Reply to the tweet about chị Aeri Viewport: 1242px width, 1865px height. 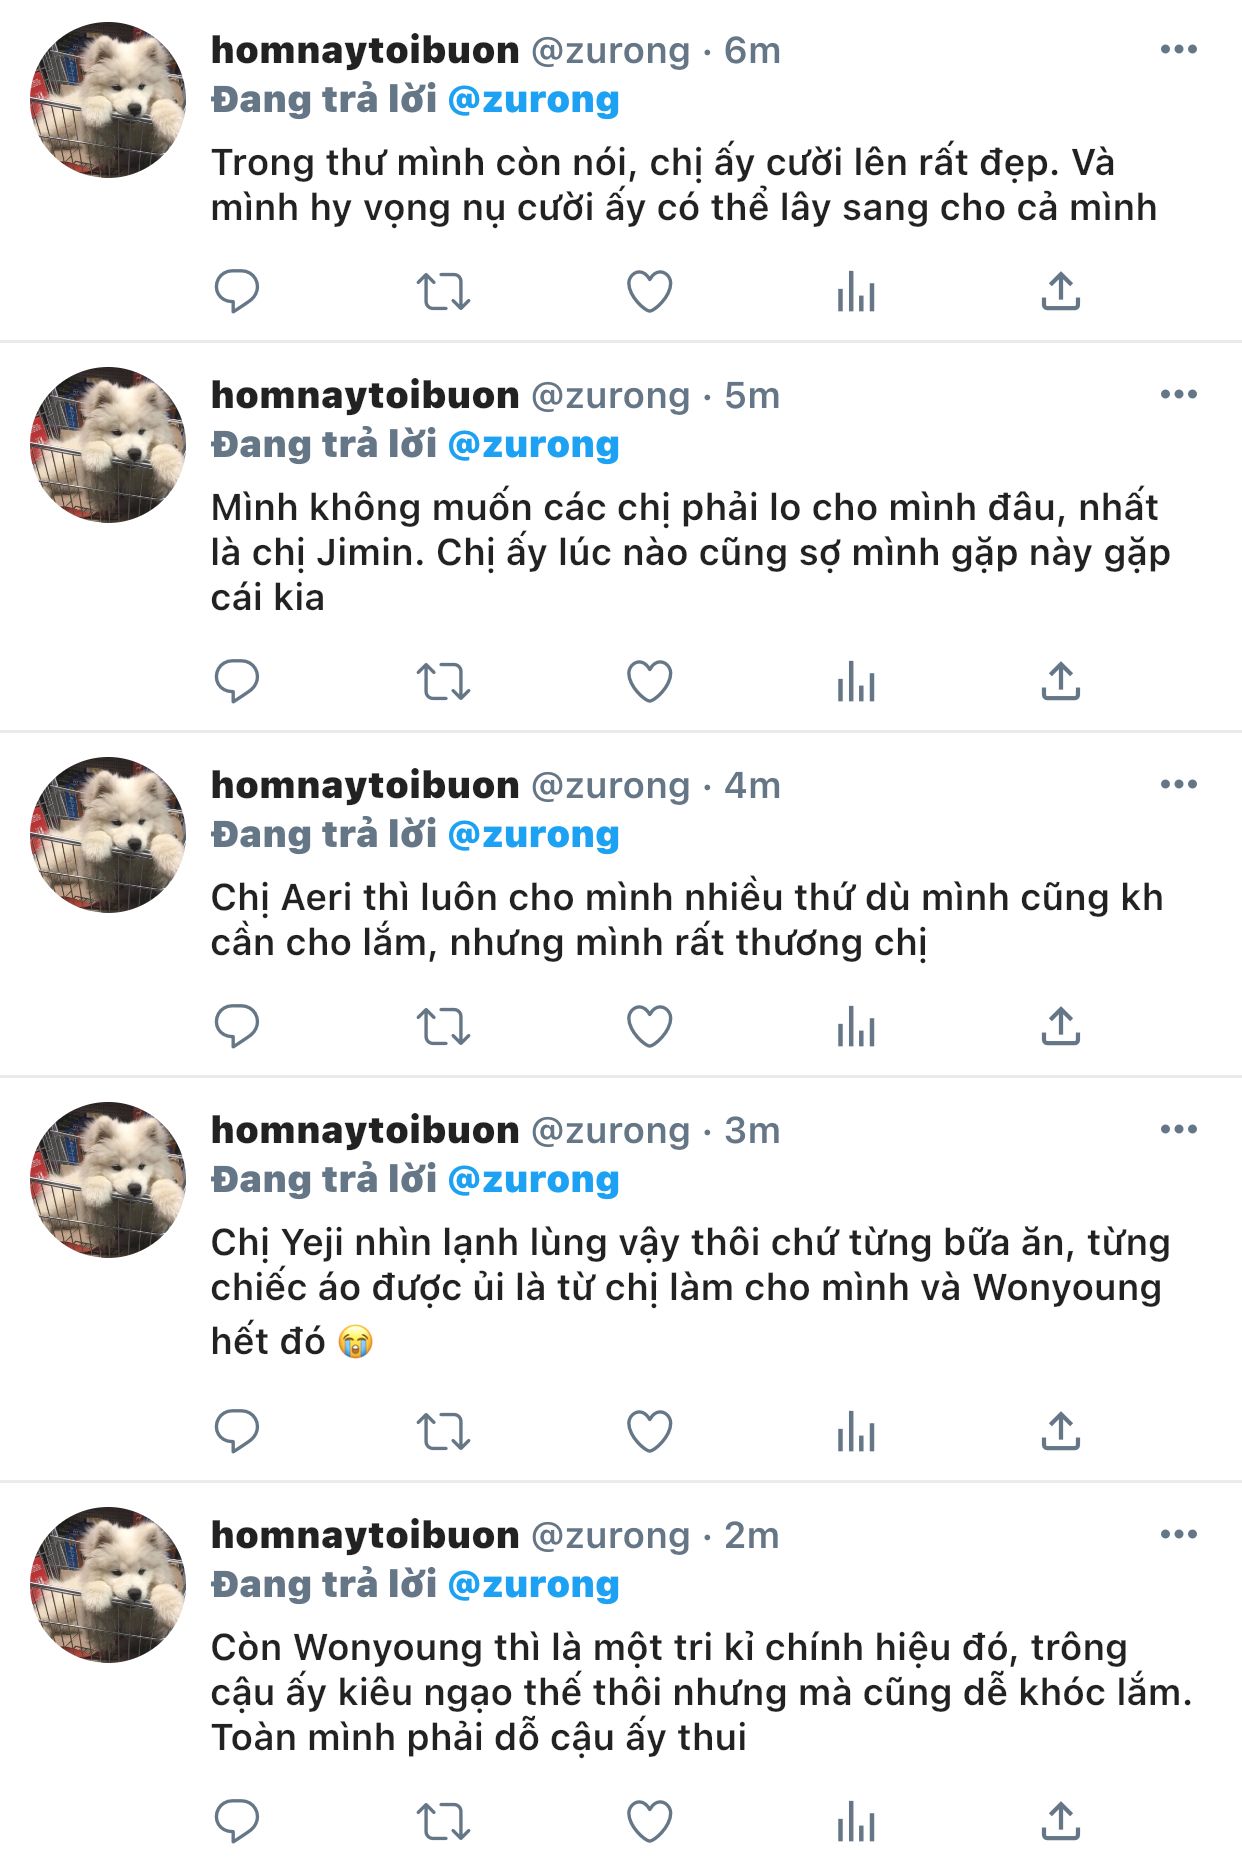pyautogui.click(x=237, y=1027)
